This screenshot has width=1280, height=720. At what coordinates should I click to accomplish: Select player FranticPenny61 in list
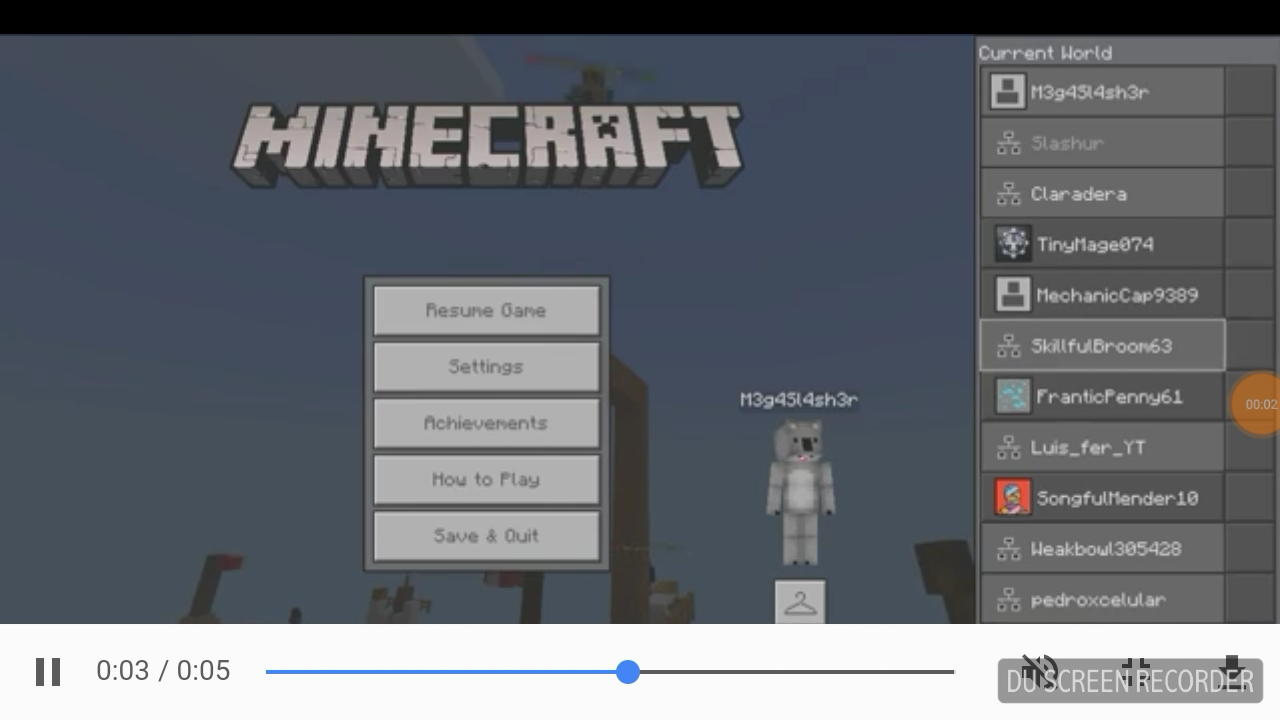(1102, 397)
